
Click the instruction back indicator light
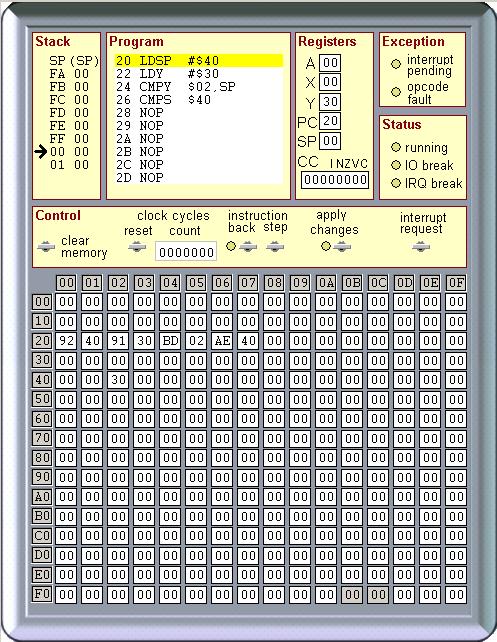point(231,246)
